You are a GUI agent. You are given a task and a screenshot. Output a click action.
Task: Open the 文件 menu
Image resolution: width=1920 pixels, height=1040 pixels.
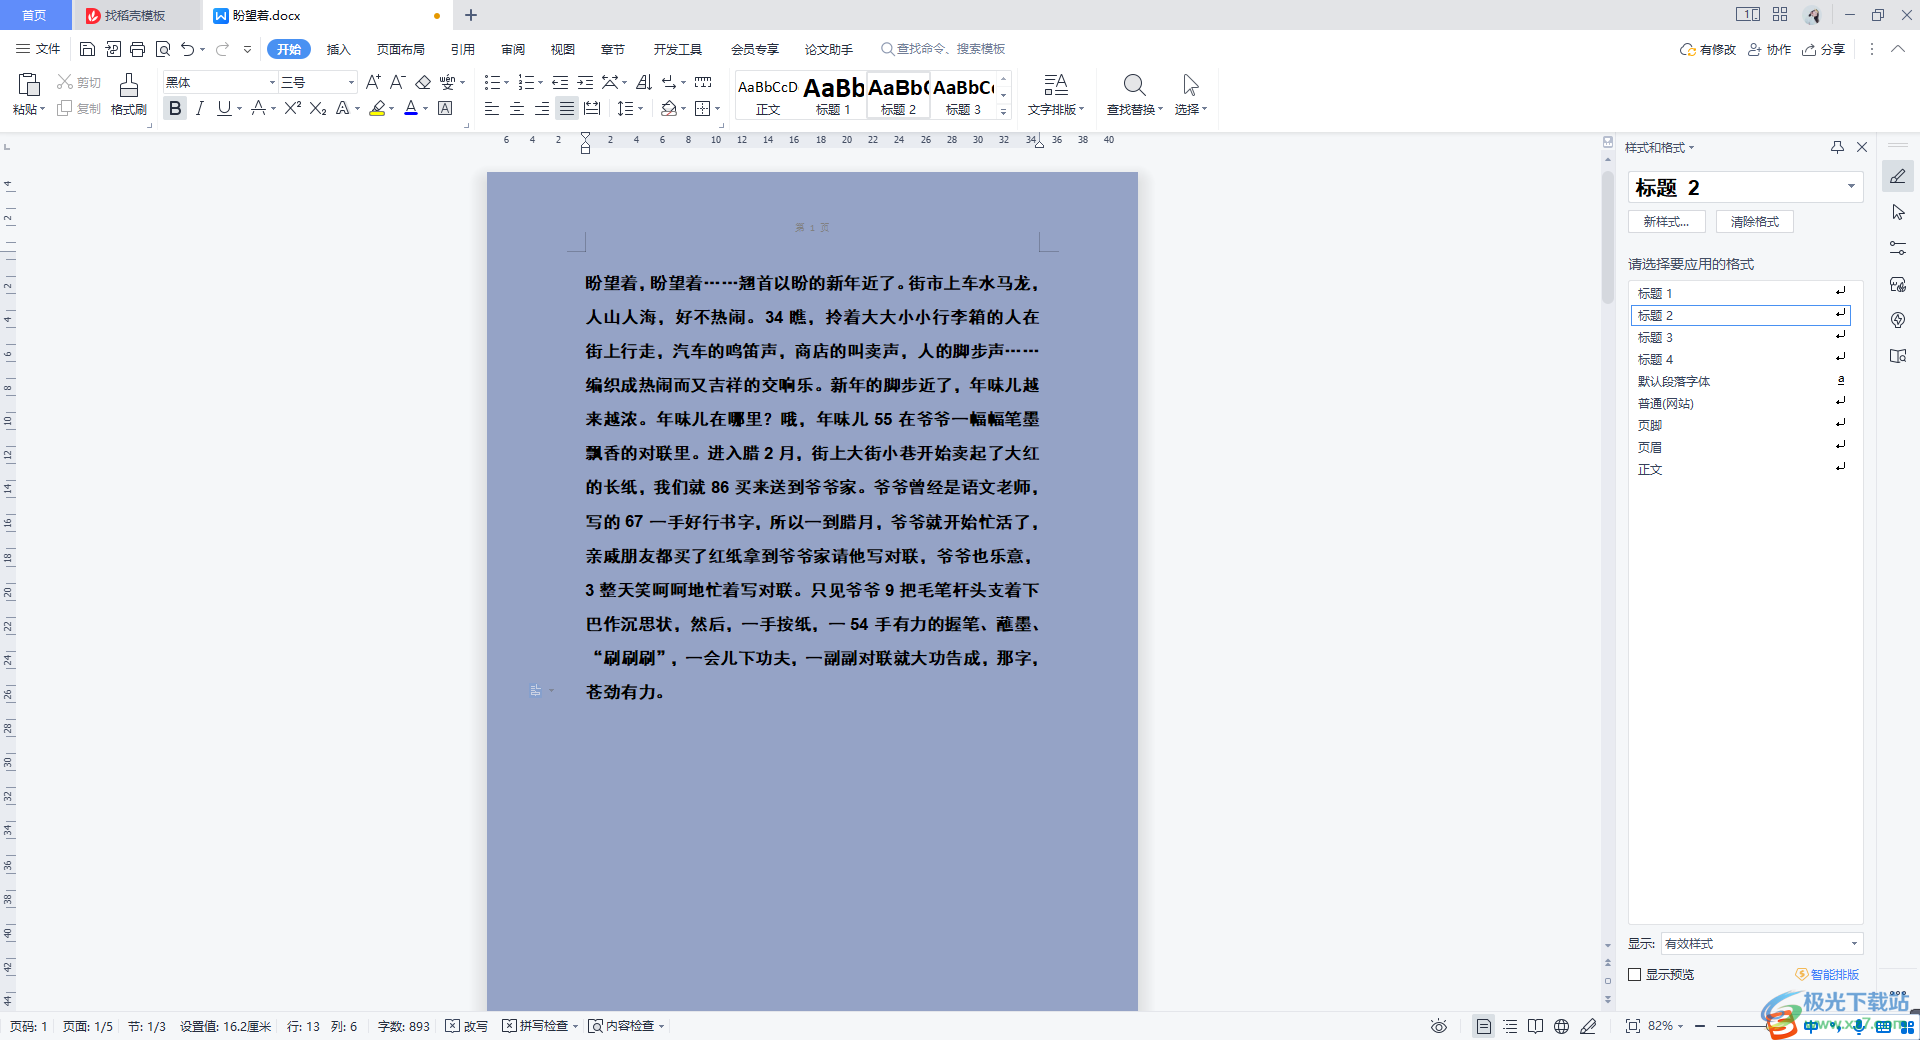(x=38, y=49)
